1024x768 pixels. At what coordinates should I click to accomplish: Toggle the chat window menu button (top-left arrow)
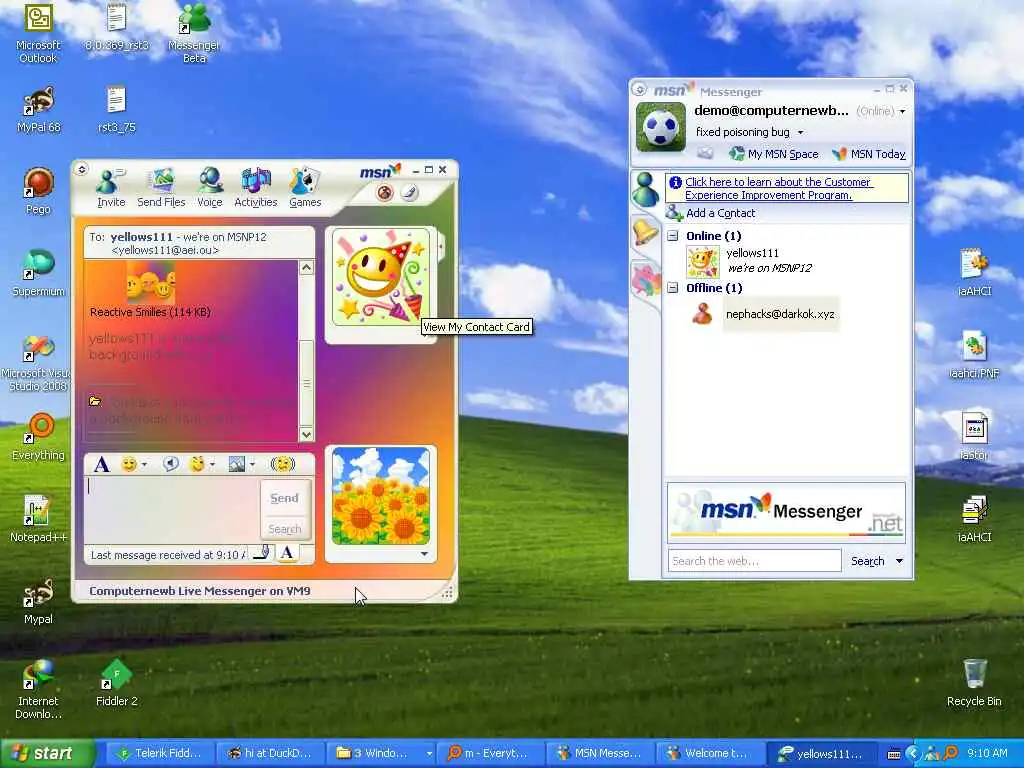tap(82, 170)
